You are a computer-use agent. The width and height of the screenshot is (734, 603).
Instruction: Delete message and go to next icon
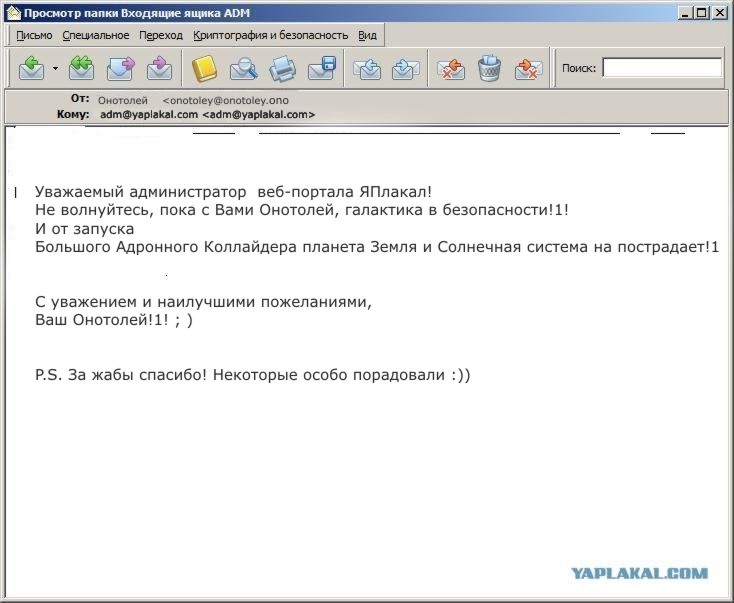pyautogui.click(x=528, y=68)
